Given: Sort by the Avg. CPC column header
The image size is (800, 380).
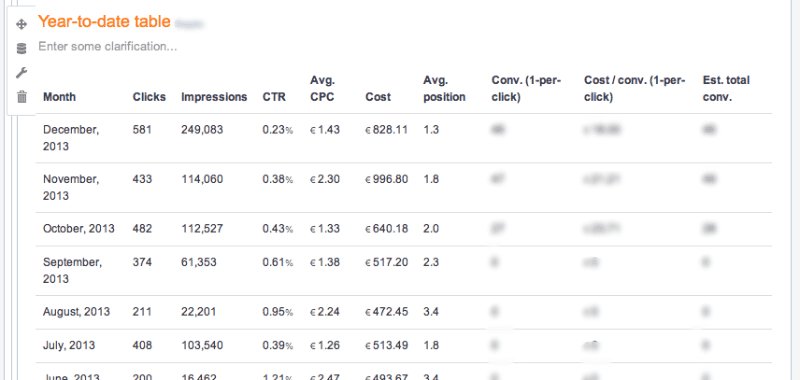Looking at the screenshot, I should pyautogui.click(x=322, y=89).
